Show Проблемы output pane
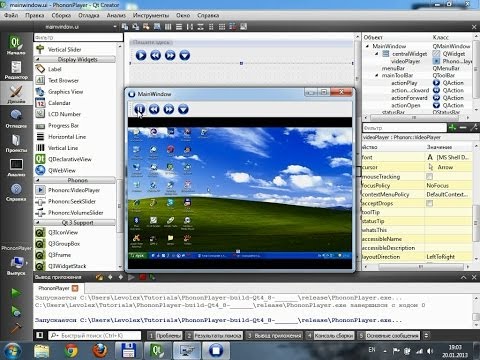 click(x=165, y=335)
